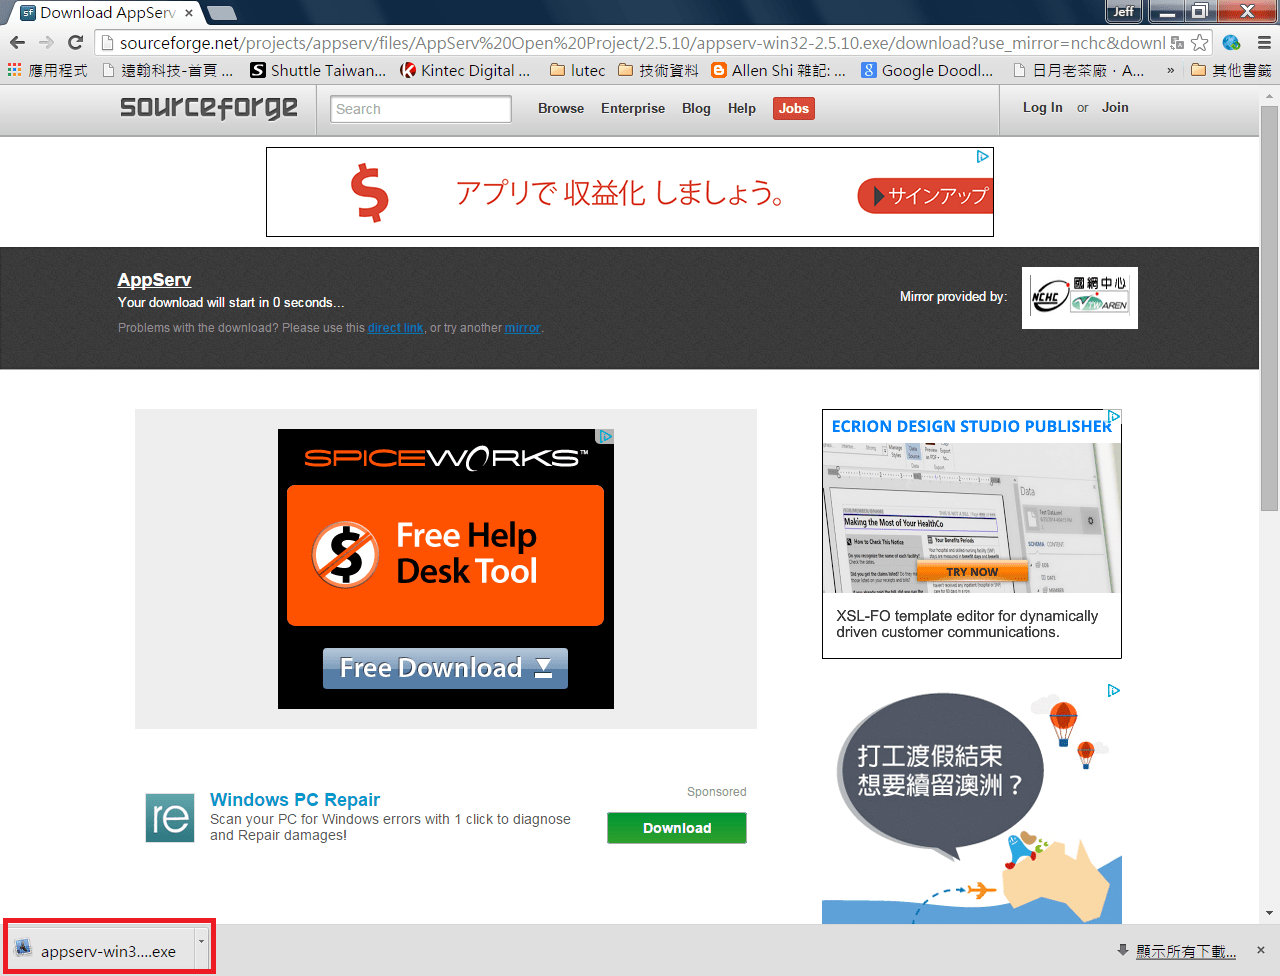Open the 日月老茶廠 bookmark
The image size is (1280, 976).
pyautogui.click(x=1079, y=70)
